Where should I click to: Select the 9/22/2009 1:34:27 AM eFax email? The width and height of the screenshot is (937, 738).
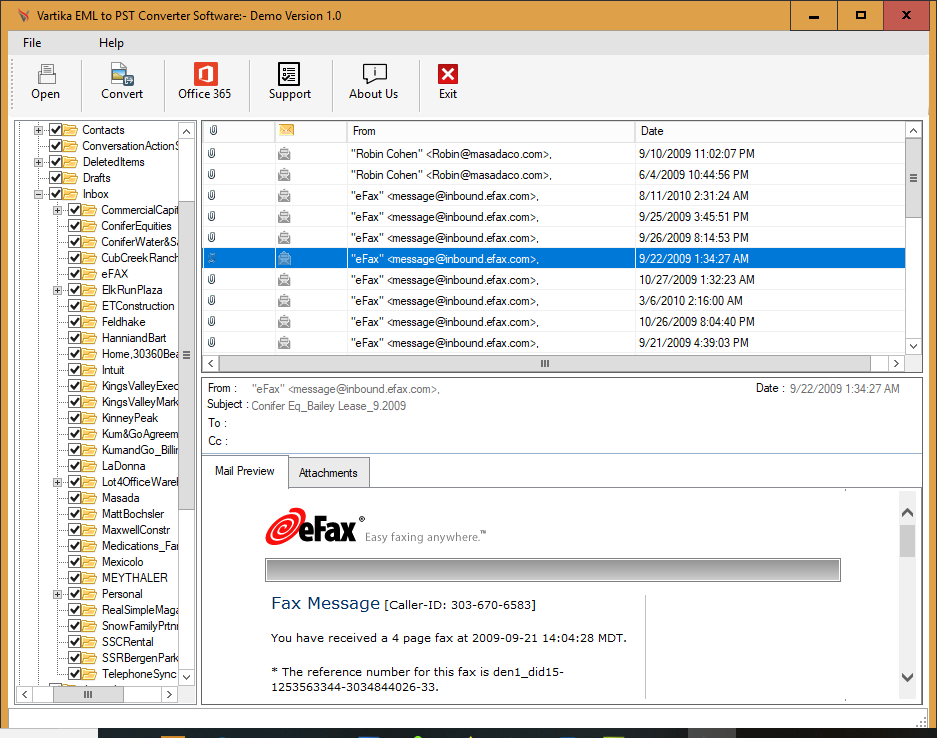[554, 259]
